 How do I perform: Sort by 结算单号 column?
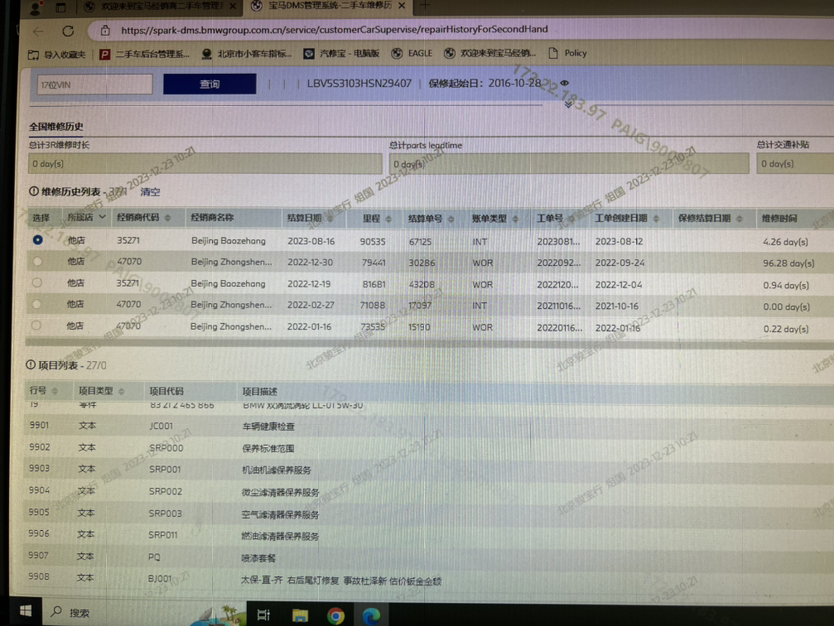point(451,219)
